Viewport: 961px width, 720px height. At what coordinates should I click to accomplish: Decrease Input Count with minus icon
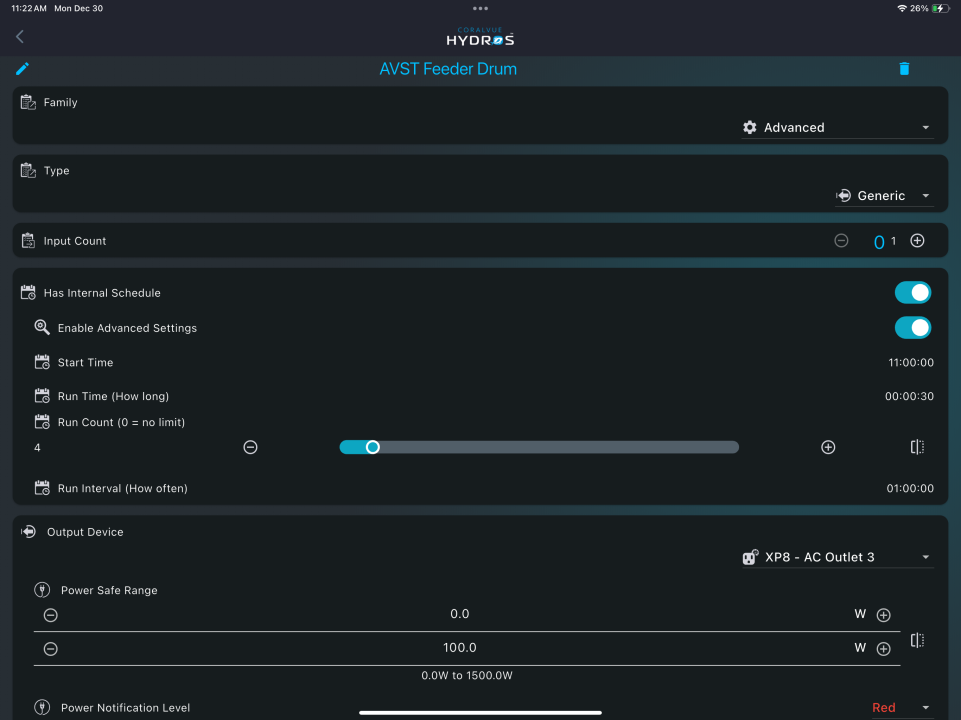pos(841,241)
